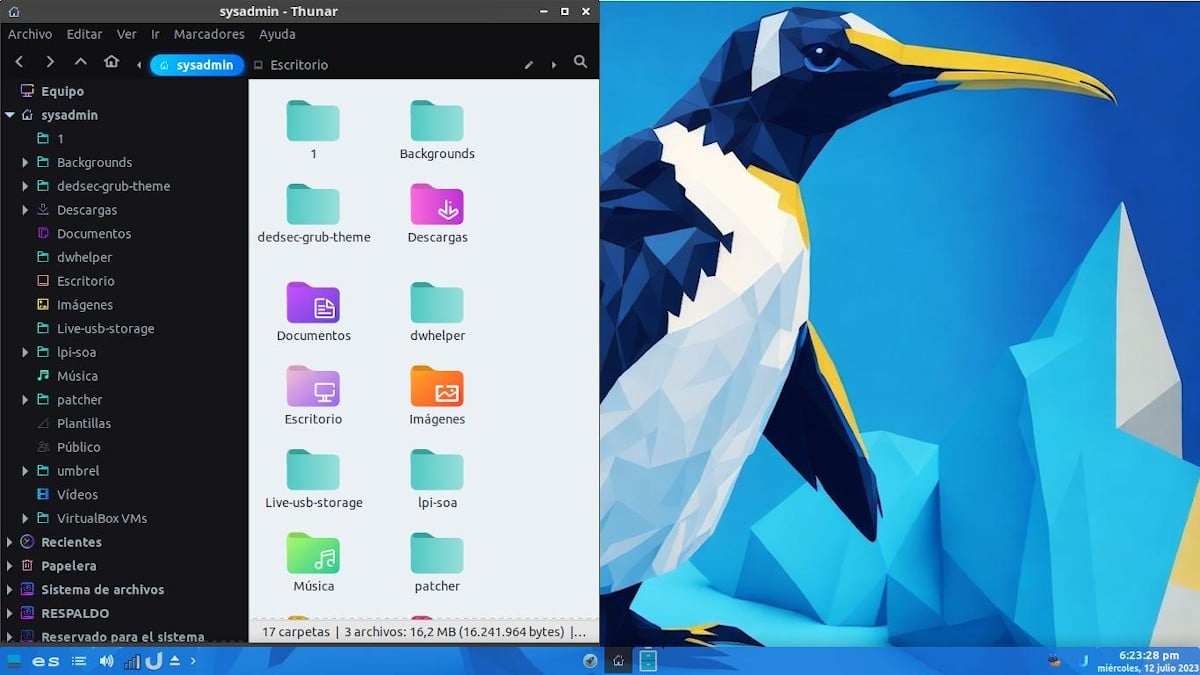Image resolution: width=1200 pixels, height=675 pixels.
Task: Open the volume speaker icon on the taskbar
Action: (x=106, y=661)
